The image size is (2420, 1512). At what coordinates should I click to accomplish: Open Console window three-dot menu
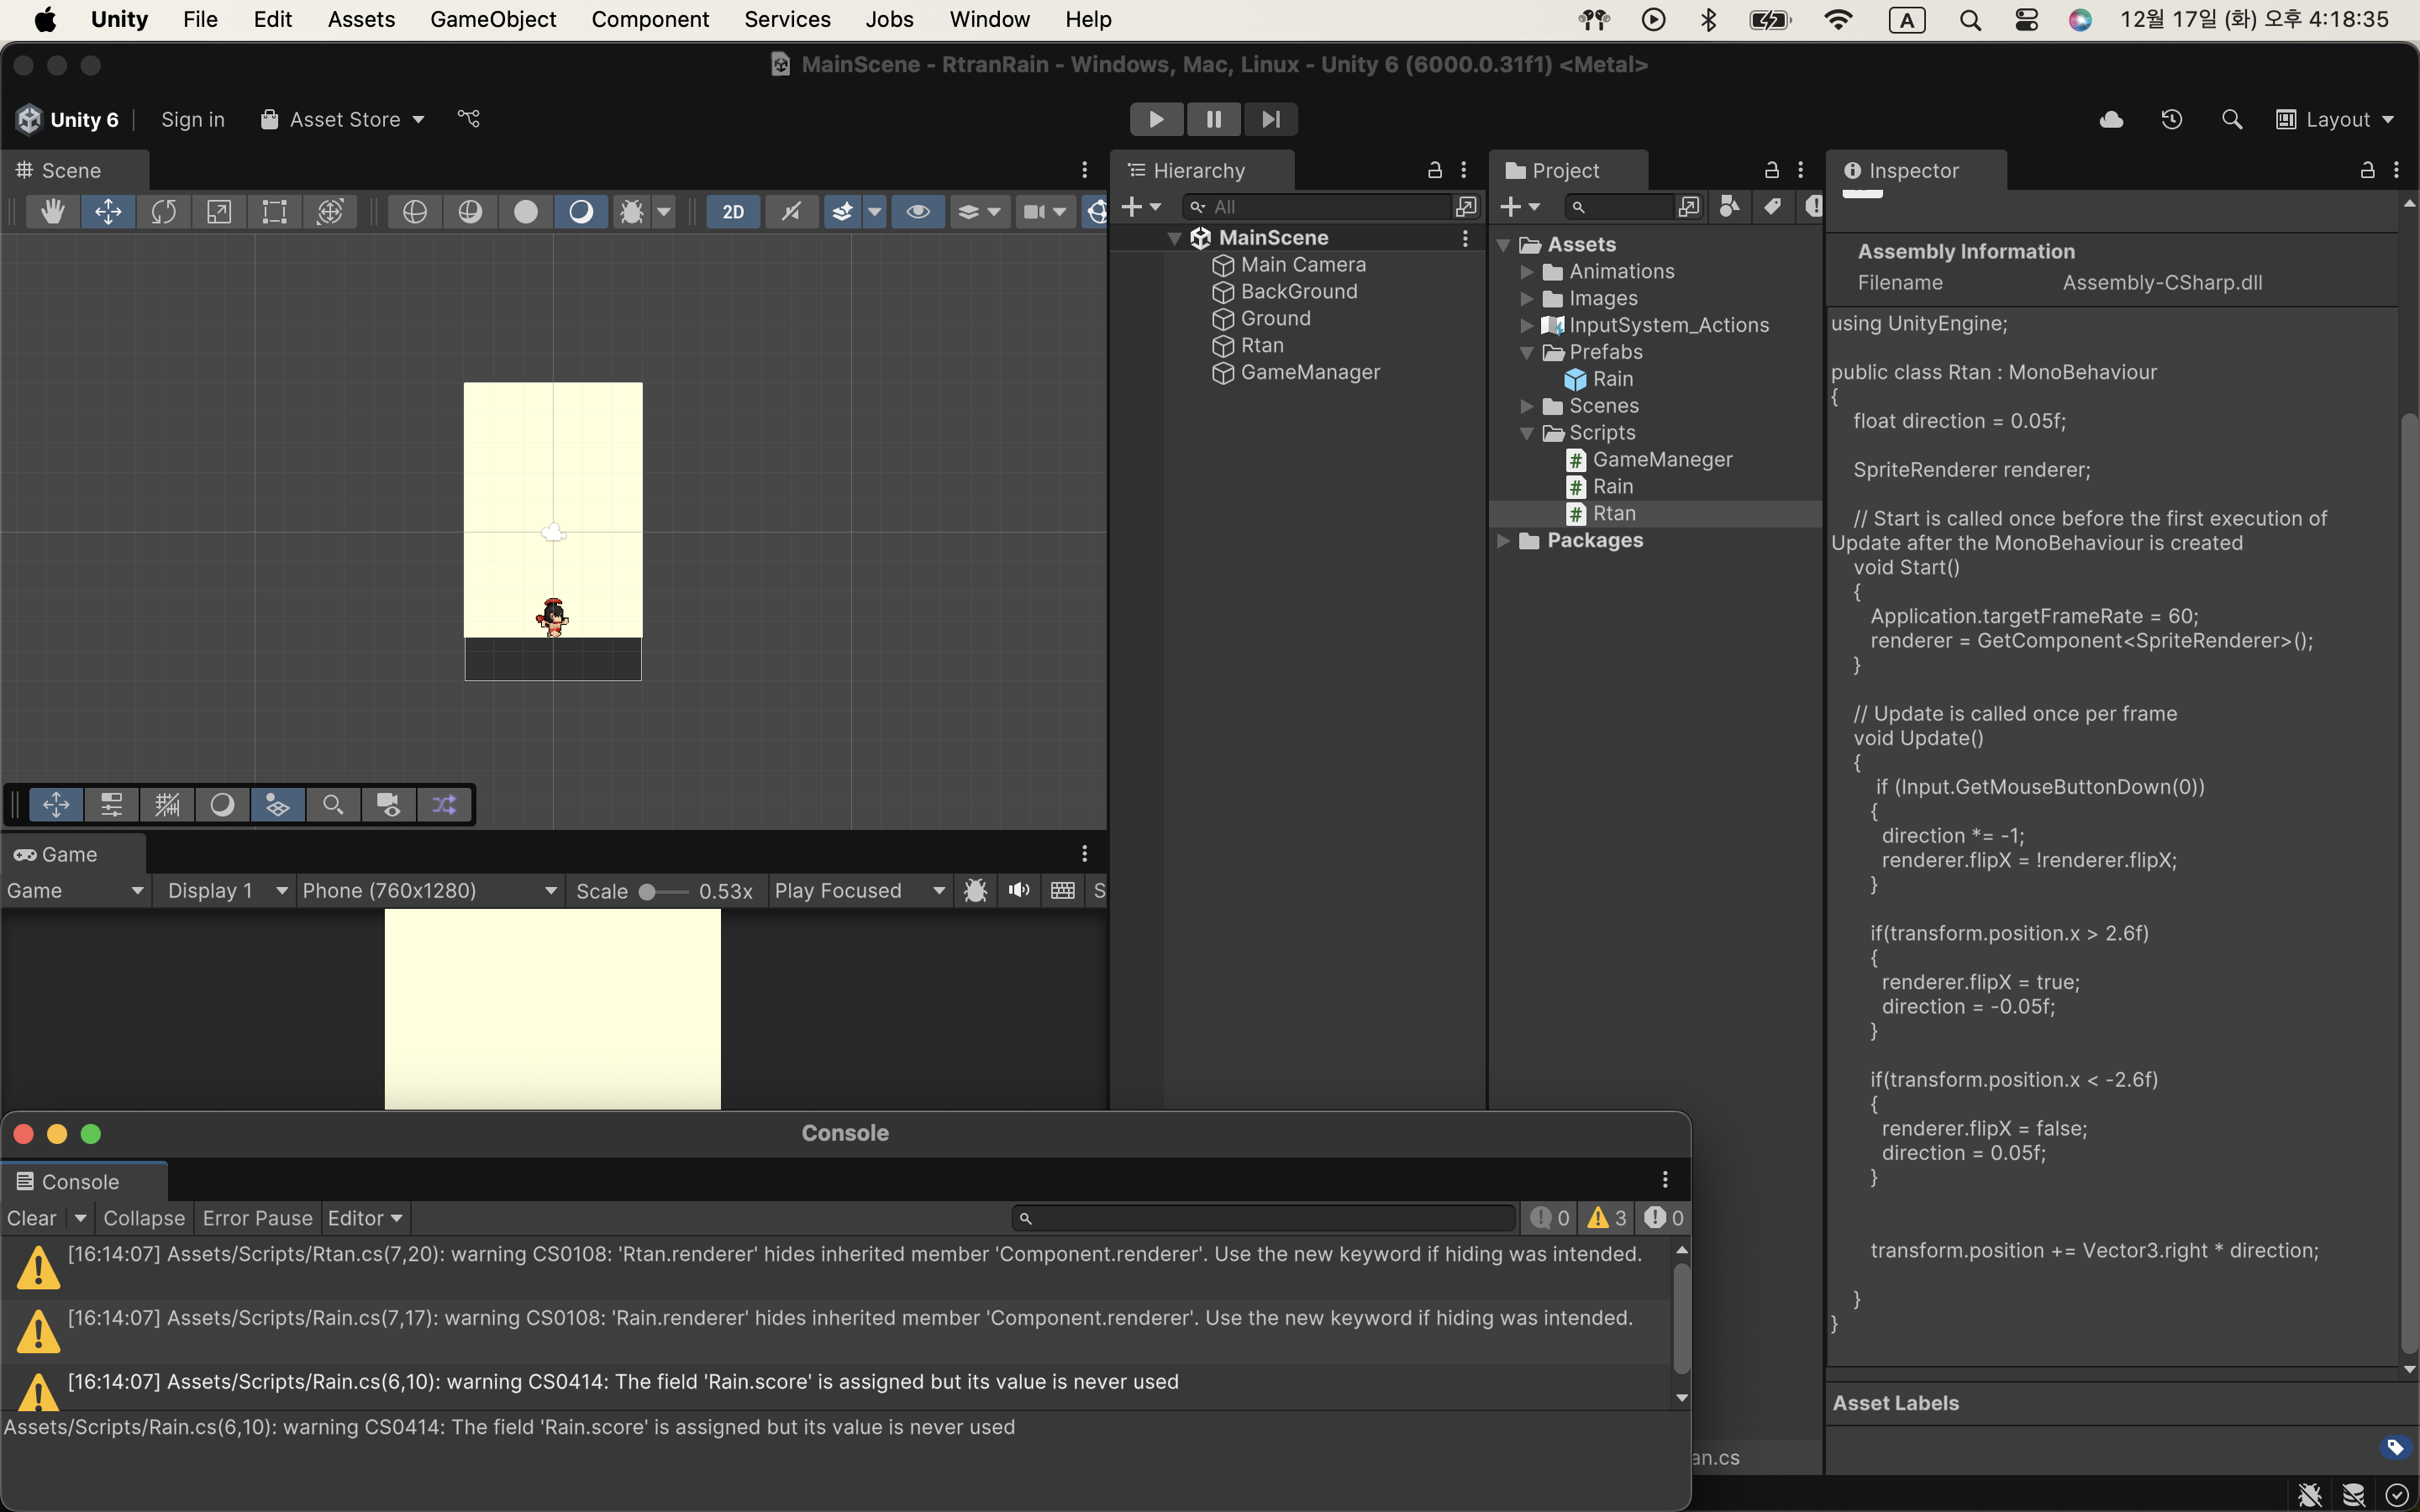click(x=1665, y=1180)
